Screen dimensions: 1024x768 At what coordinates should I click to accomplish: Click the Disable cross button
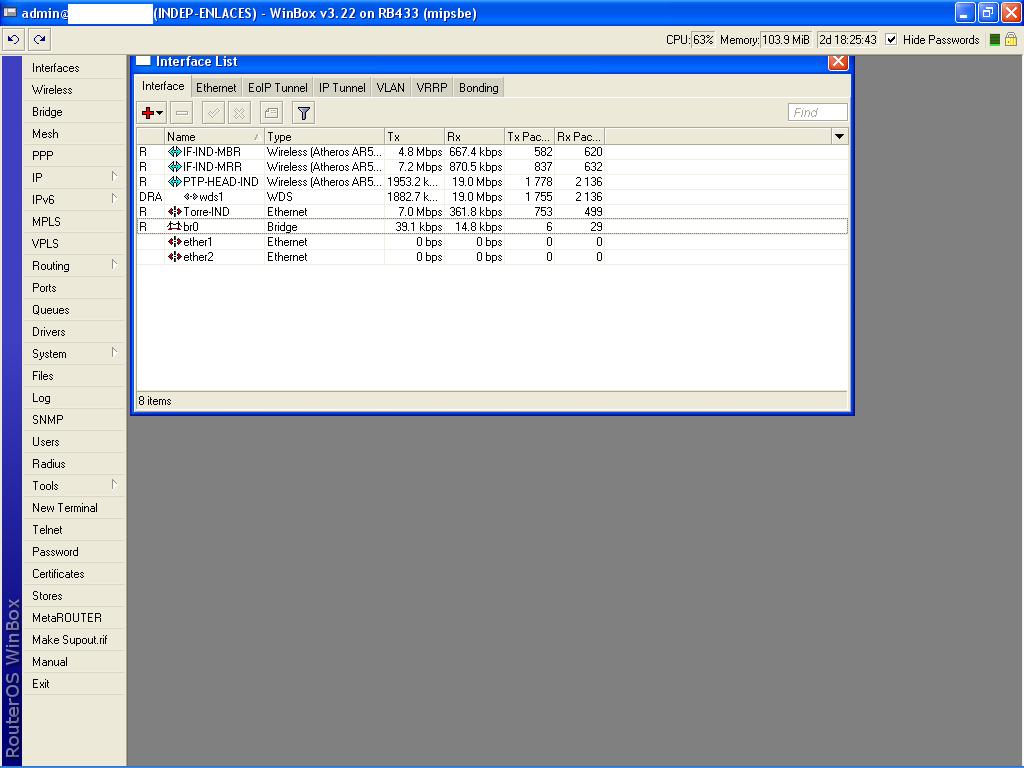(239, 113)
